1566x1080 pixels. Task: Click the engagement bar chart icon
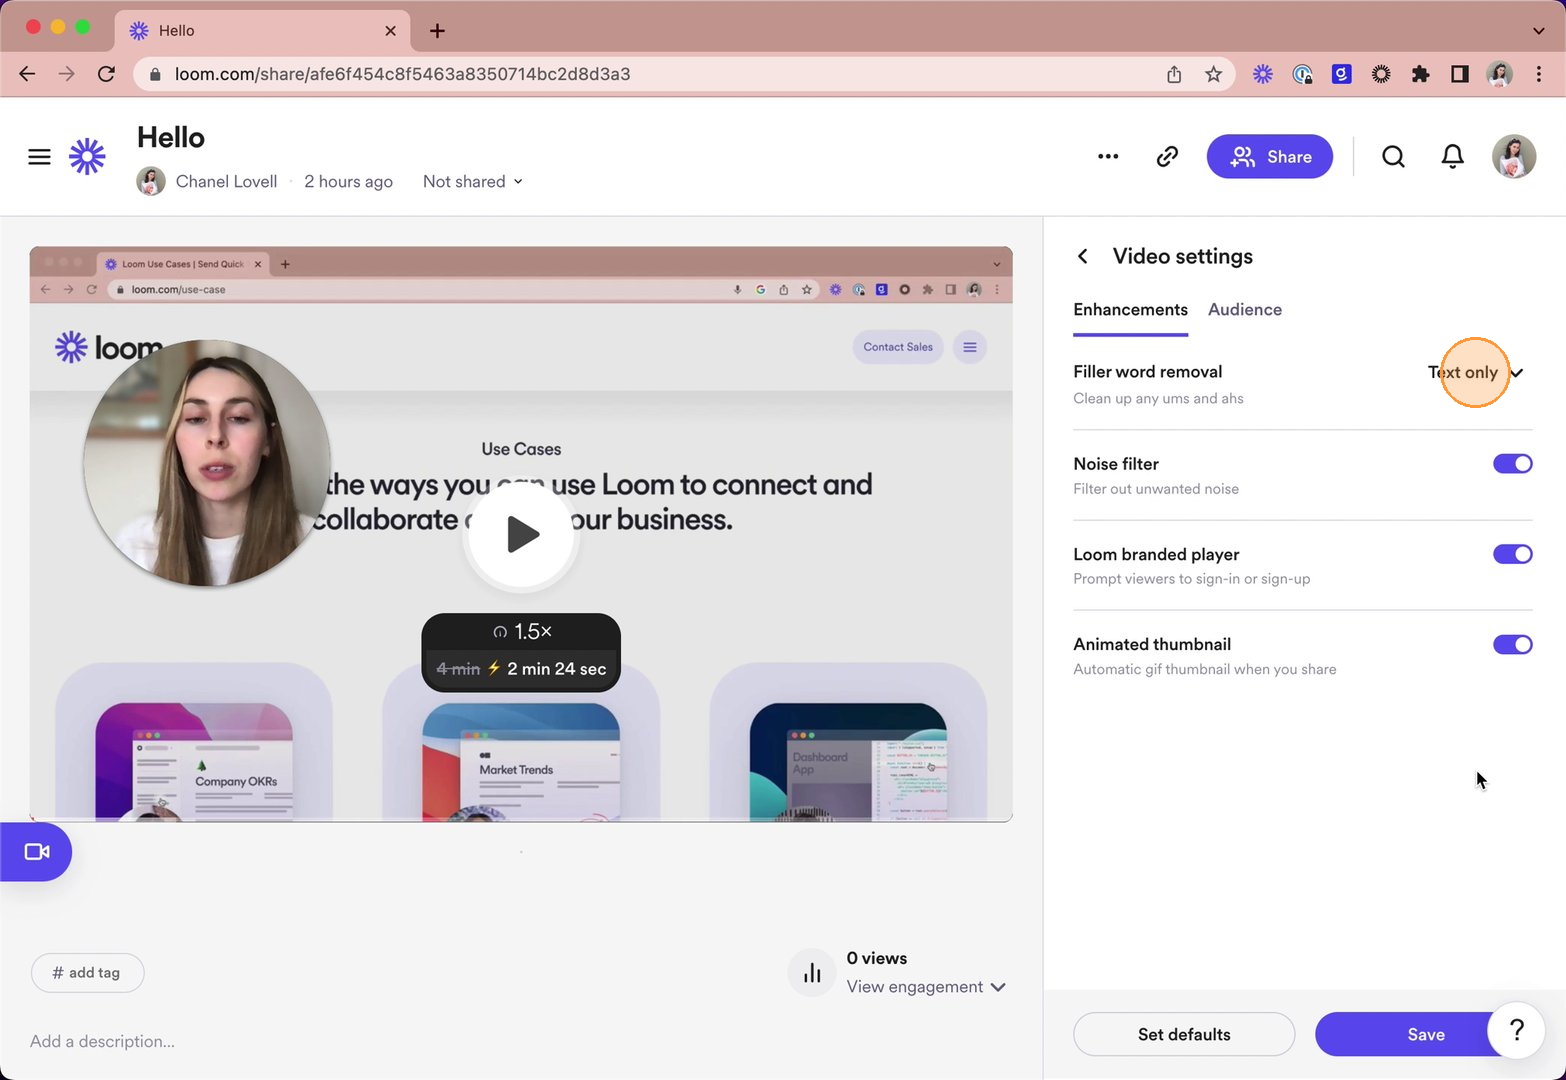(812, 973)
